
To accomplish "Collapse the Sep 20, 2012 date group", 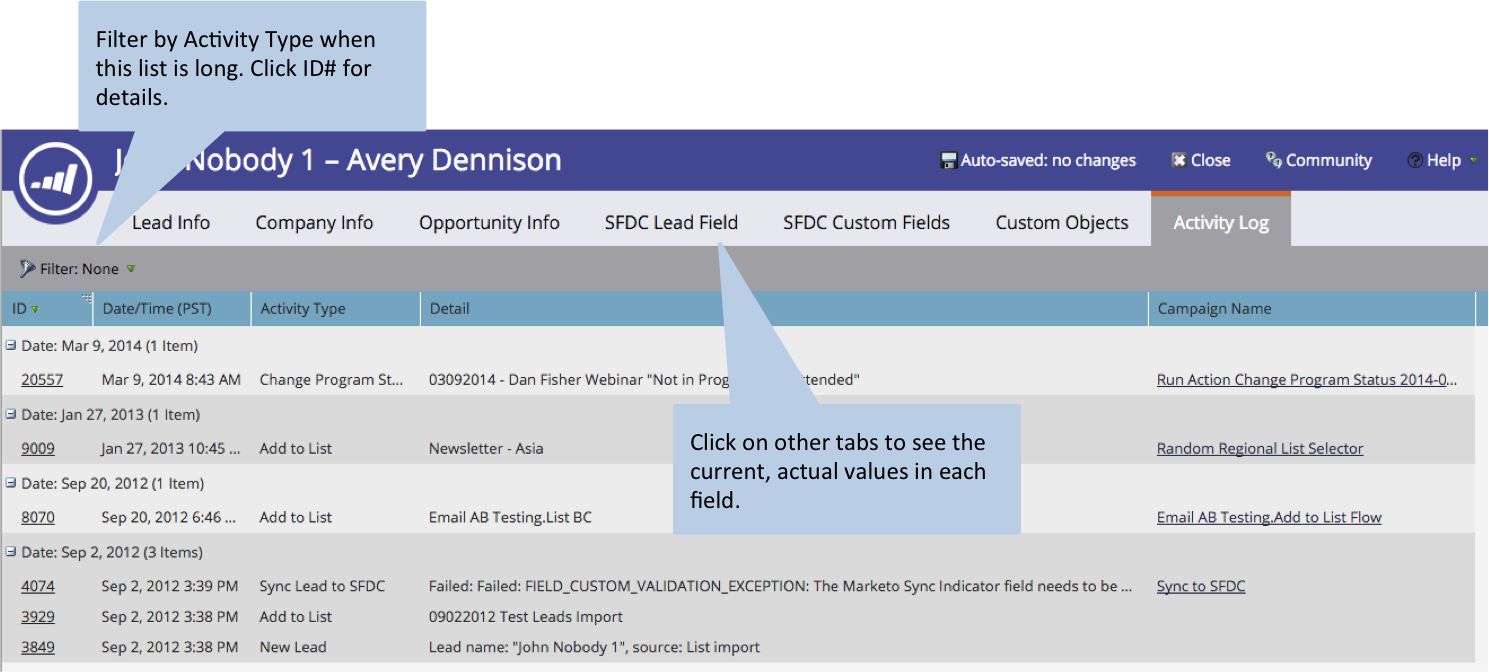I will coord(11,483).
